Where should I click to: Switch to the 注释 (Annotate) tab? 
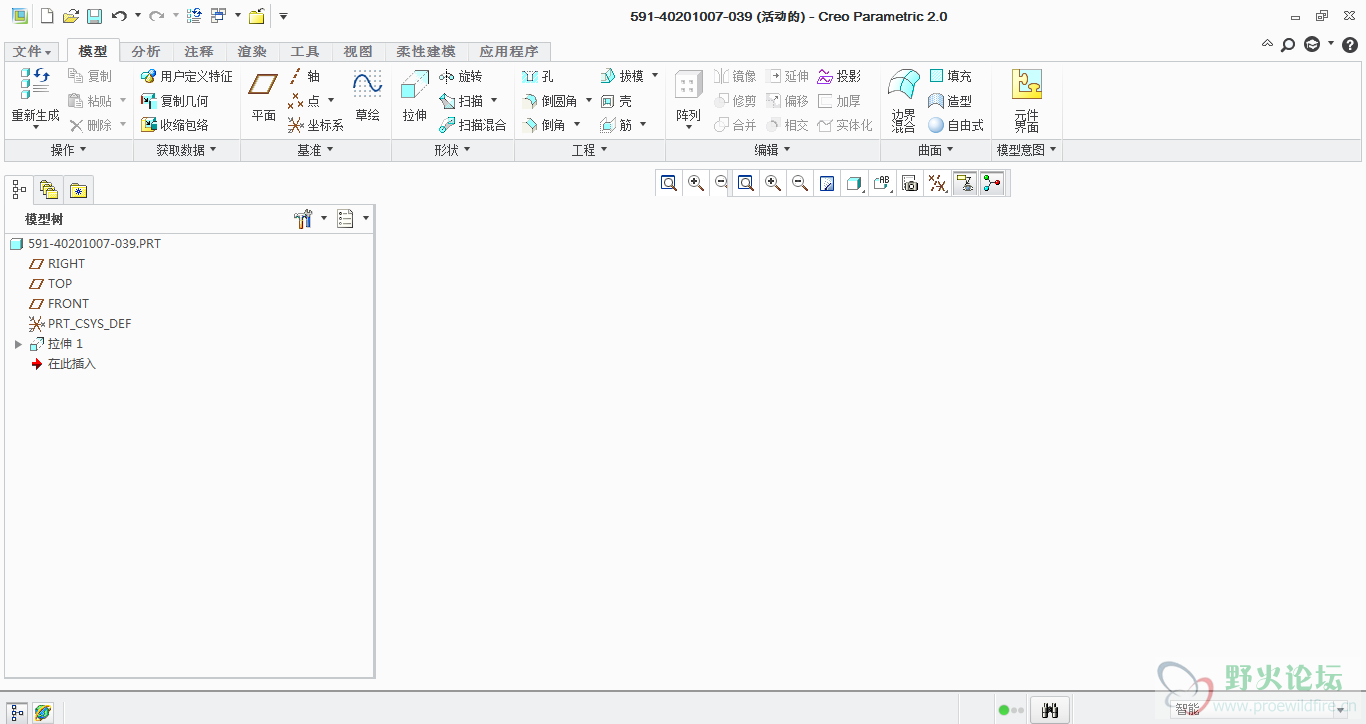coord(199,52)
